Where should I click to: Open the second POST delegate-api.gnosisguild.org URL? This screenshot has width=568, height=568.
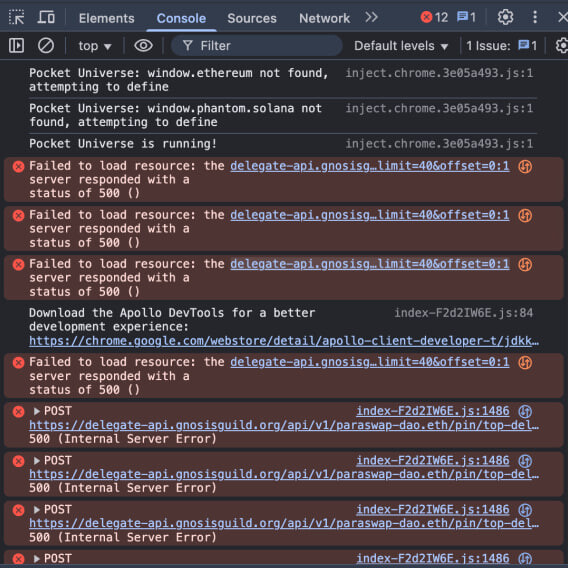284,474
